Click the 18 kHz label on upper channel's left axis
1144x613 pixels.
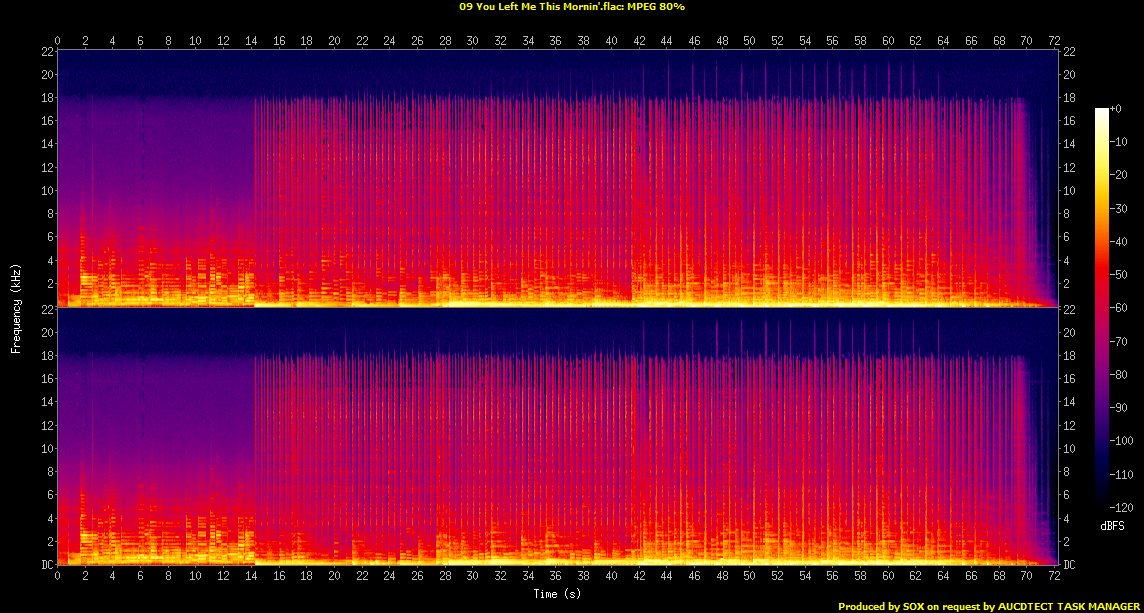[46, 98]
